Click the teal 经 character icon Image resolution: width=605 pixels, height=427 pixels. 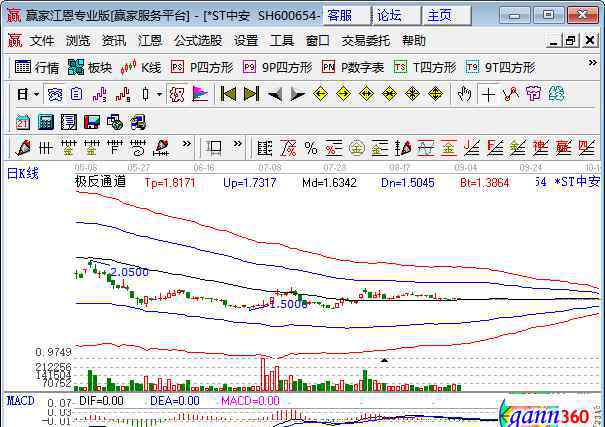click(557, 94)
